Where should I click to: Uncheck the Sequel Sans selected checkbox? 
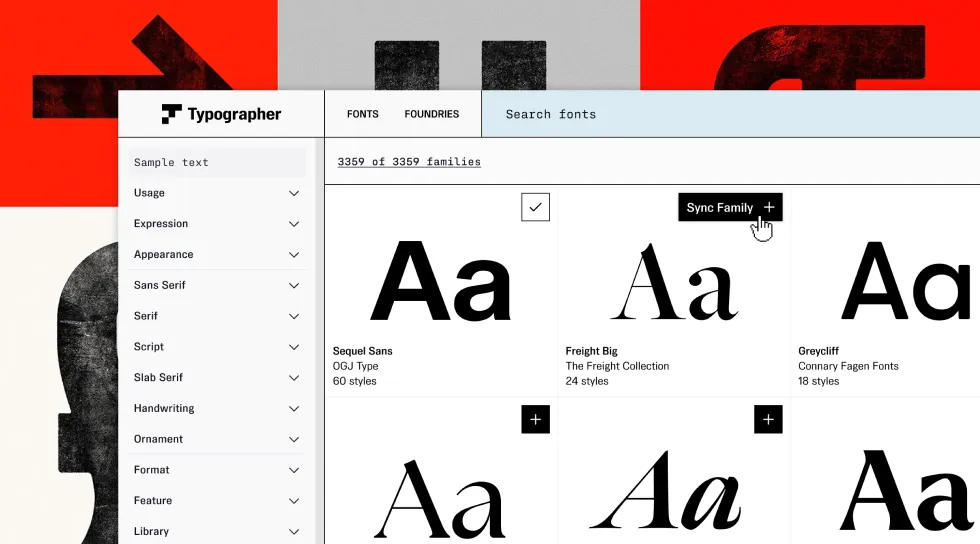pos(535,207)
